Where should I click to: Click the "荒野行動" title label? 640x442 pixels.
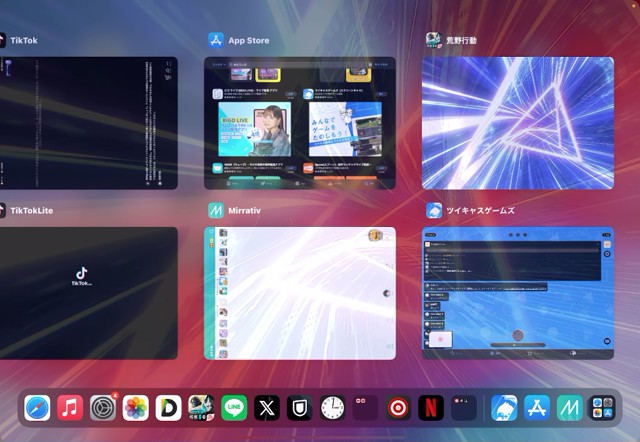pos(461,40)
